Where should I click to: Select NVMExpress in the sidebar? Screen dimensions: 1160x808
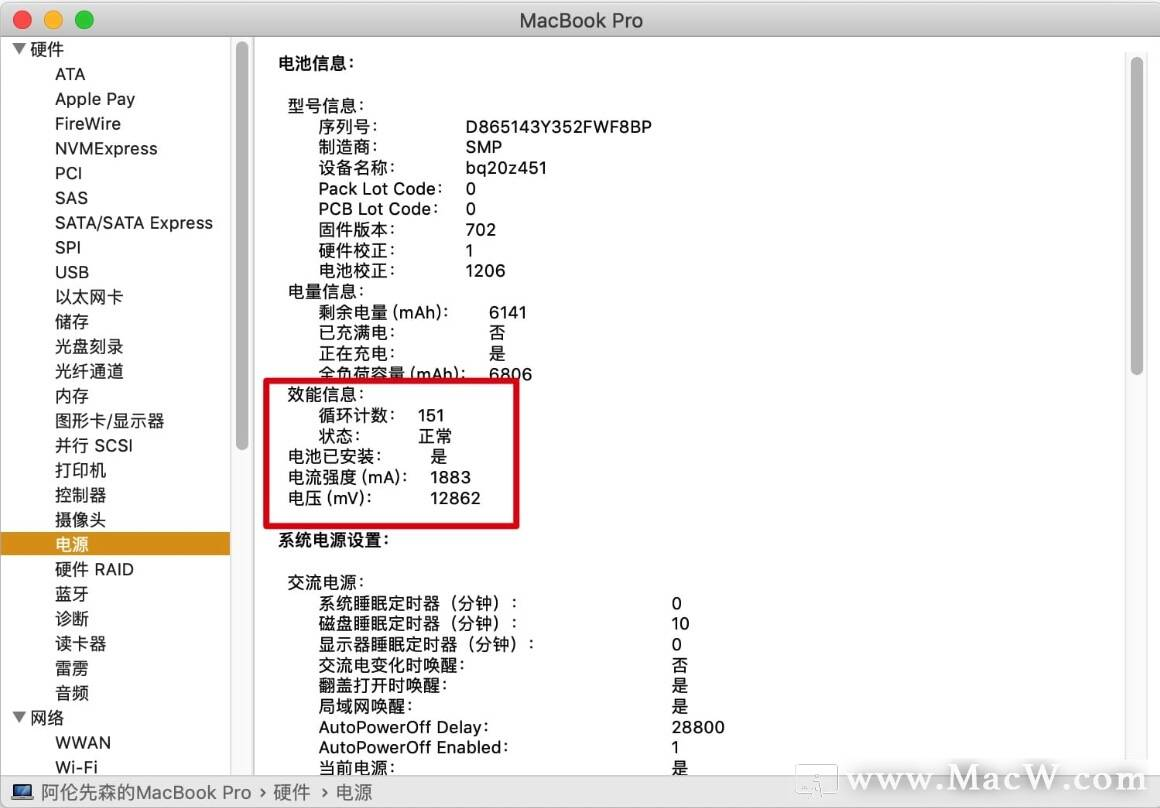(x=106, y=149)
